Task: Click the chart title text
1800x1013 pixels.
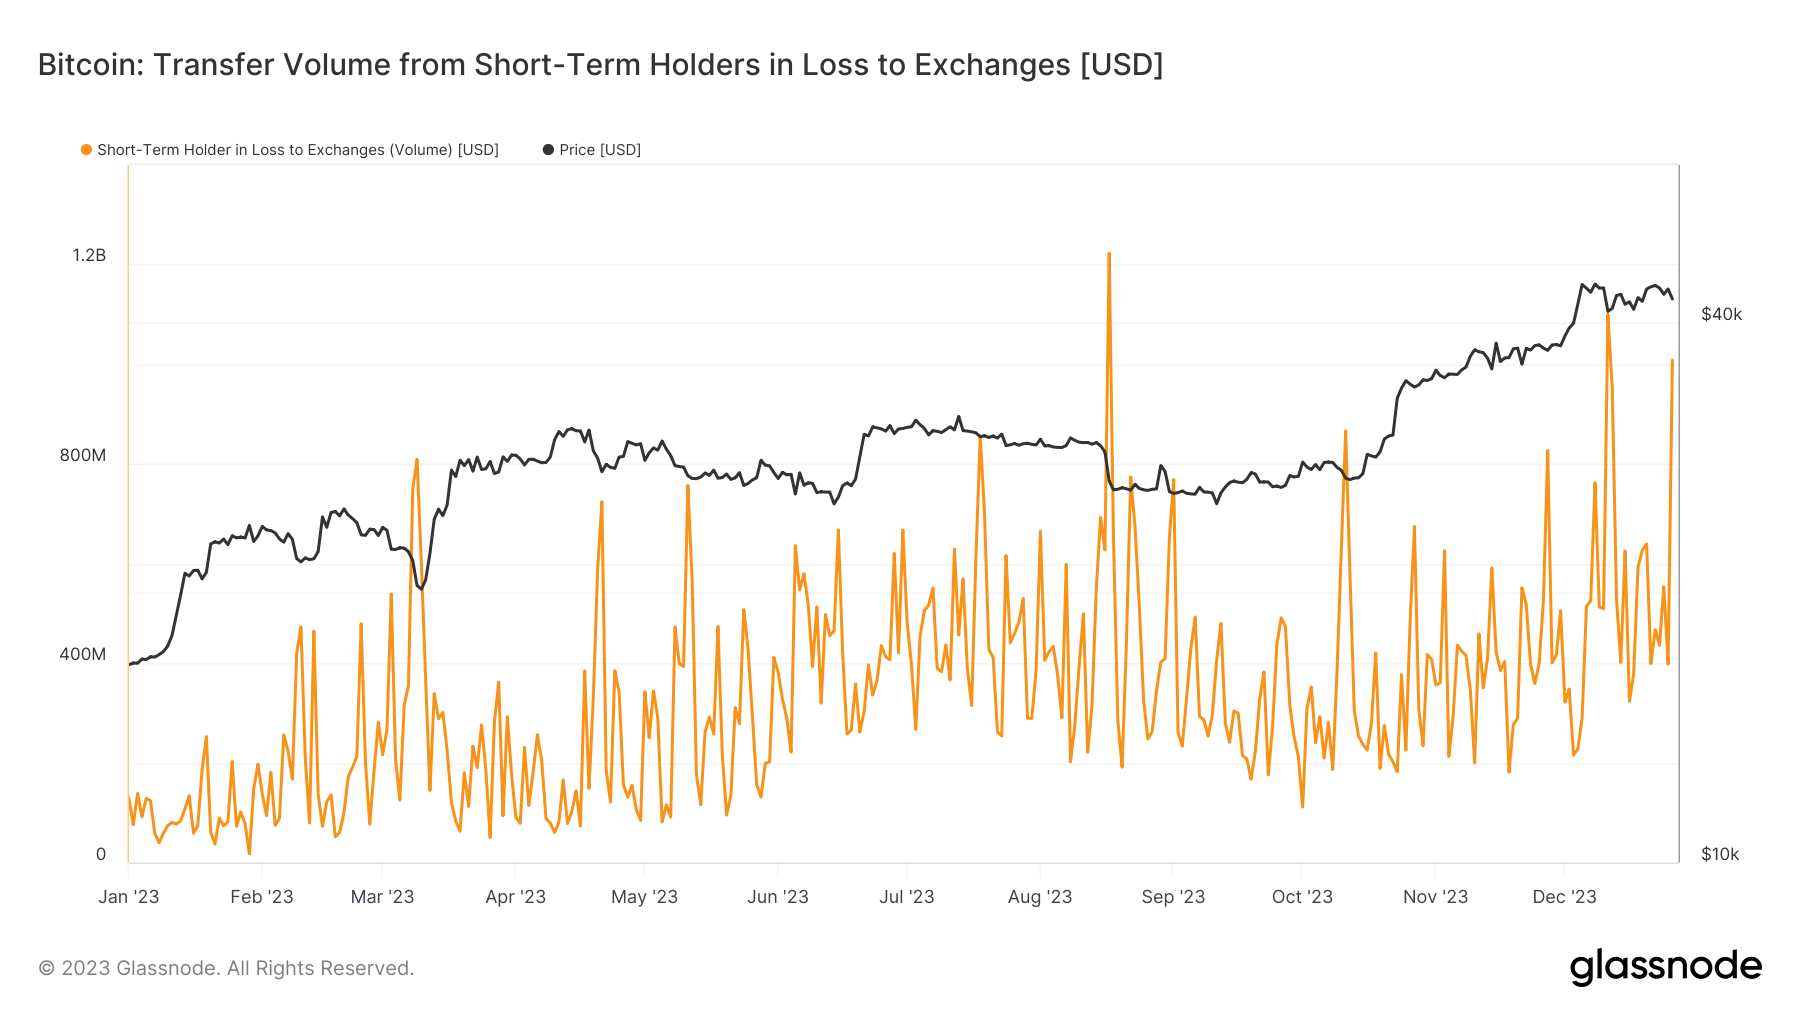Action: [600, 65]
